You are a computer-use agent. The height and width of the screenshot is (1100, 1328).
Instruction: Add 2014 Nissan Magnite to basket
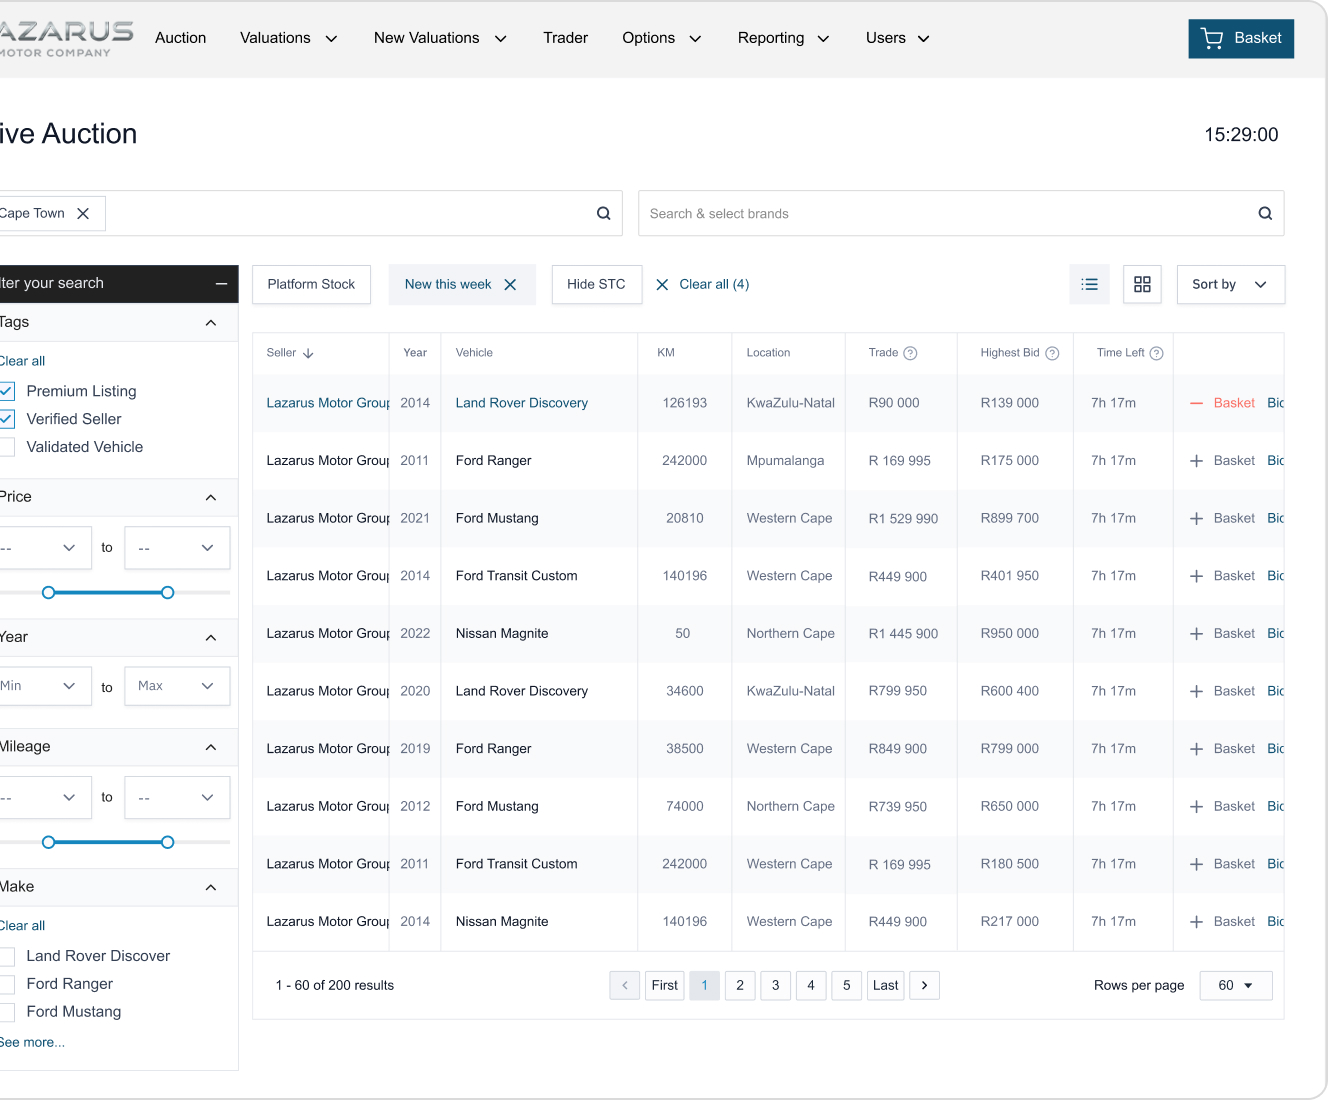(x=1222, y=922)
